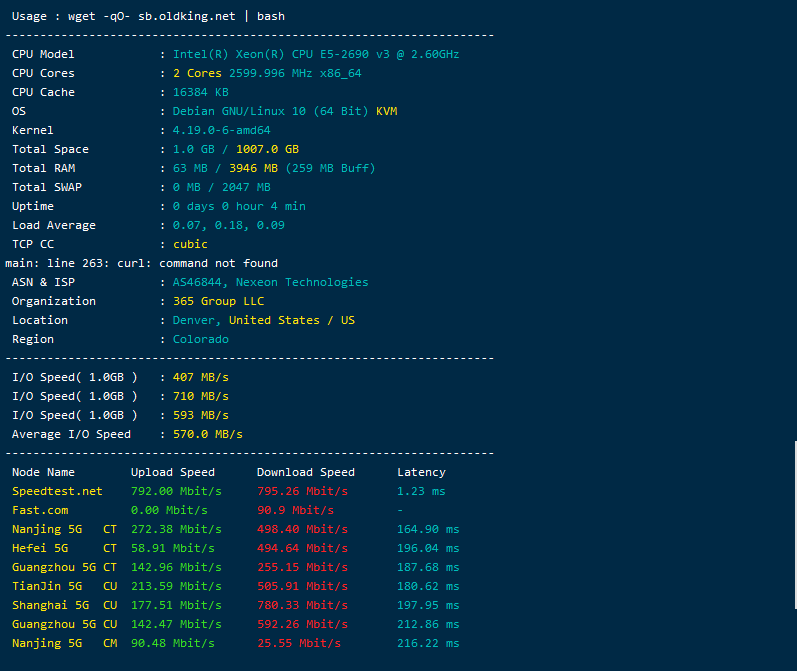Select the yellow "2 Cores" value

198,73
